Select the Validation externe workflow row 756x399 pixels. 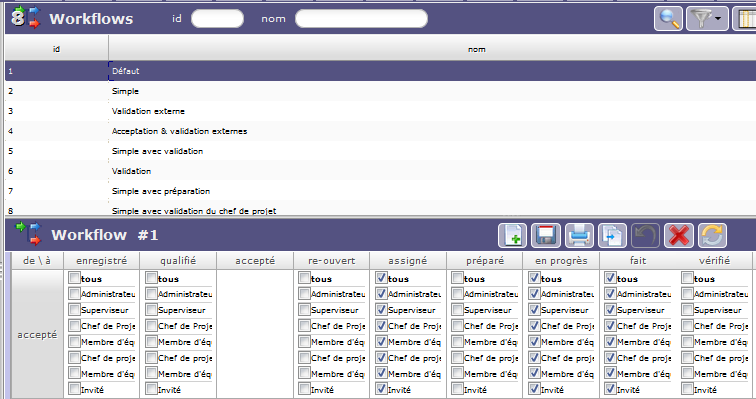click(x=380, y=111)
